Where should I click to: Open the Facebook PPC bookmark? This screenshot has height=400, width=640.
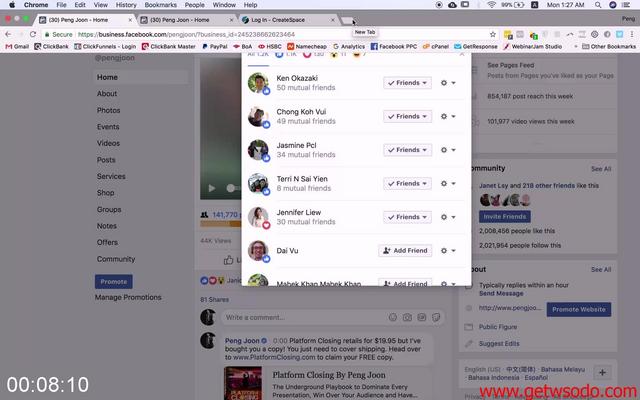click(394, 47)
